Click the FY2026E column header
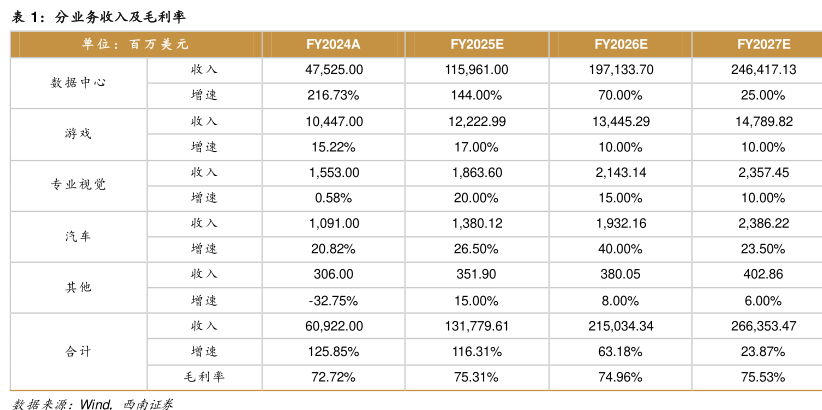Image resolution: width=822 pixels, height=410 pixels. [621, 45]
